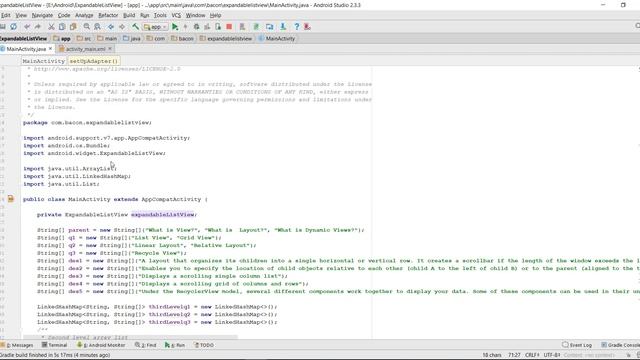The height and width of the screenshot is (360, 640).
Task: Click the setUpAdapter() method crumb
Action: pos(93,61)
